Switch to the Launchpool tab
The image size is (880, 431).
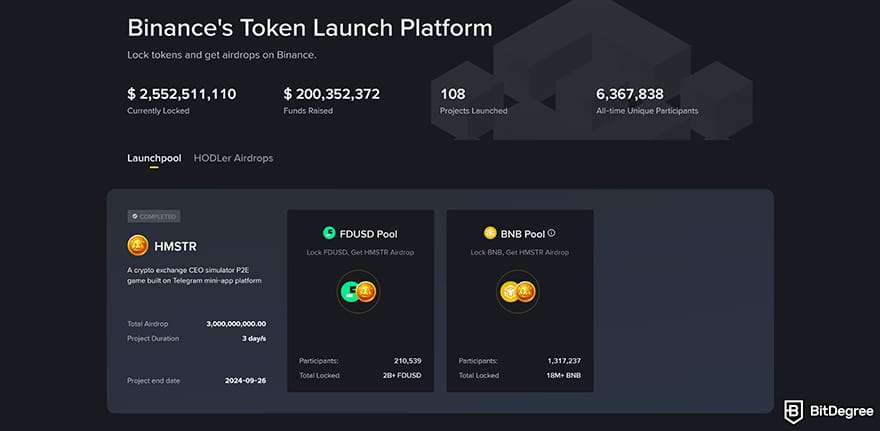pyautogui.click(x=154, y=158)
